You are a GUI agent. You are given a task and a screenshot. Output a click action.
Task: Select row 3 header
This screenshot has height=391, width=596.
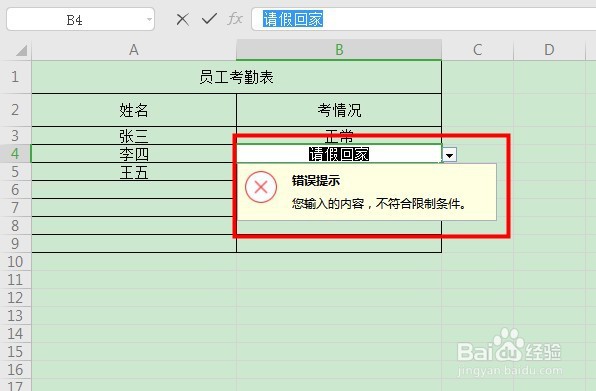pyautogui.click(x=15, y=136)
